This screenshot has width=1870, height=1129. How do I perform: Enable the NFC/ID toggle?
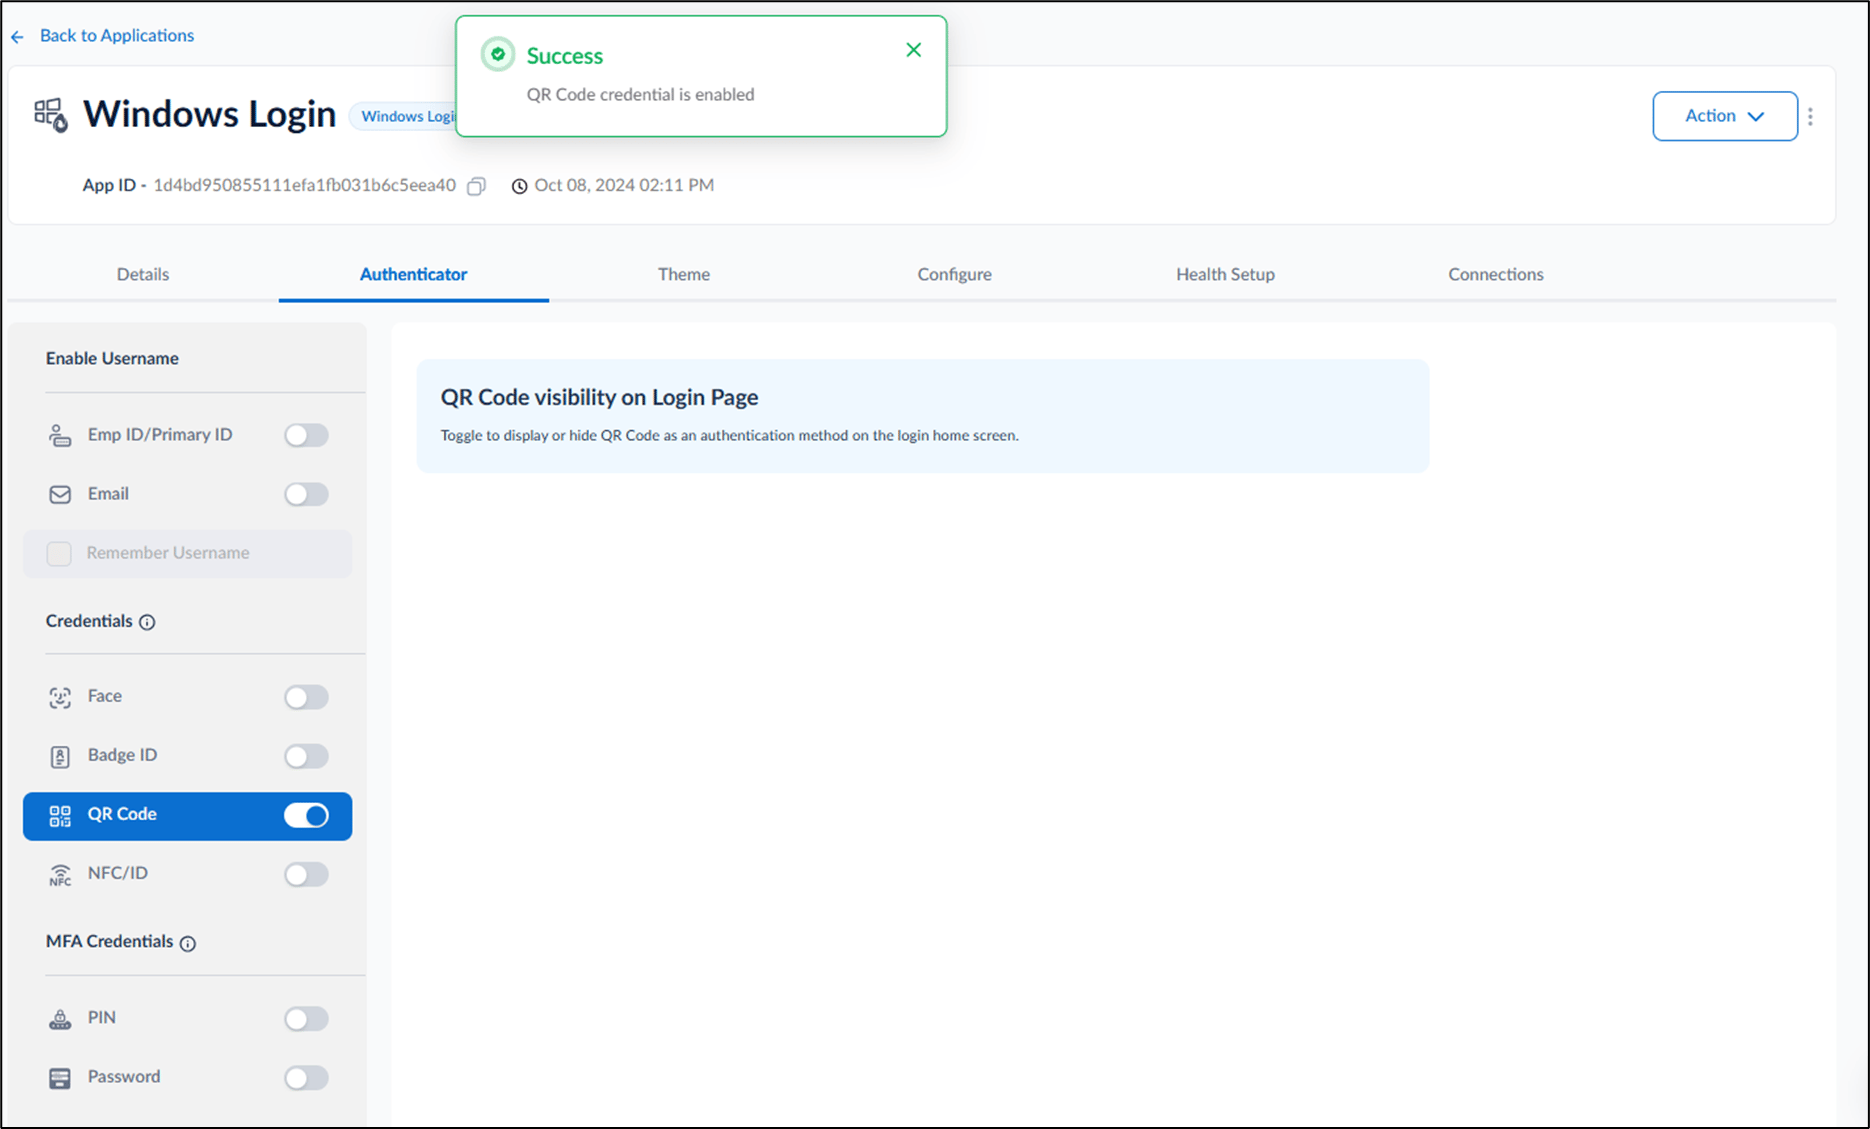tap(306, 875)
